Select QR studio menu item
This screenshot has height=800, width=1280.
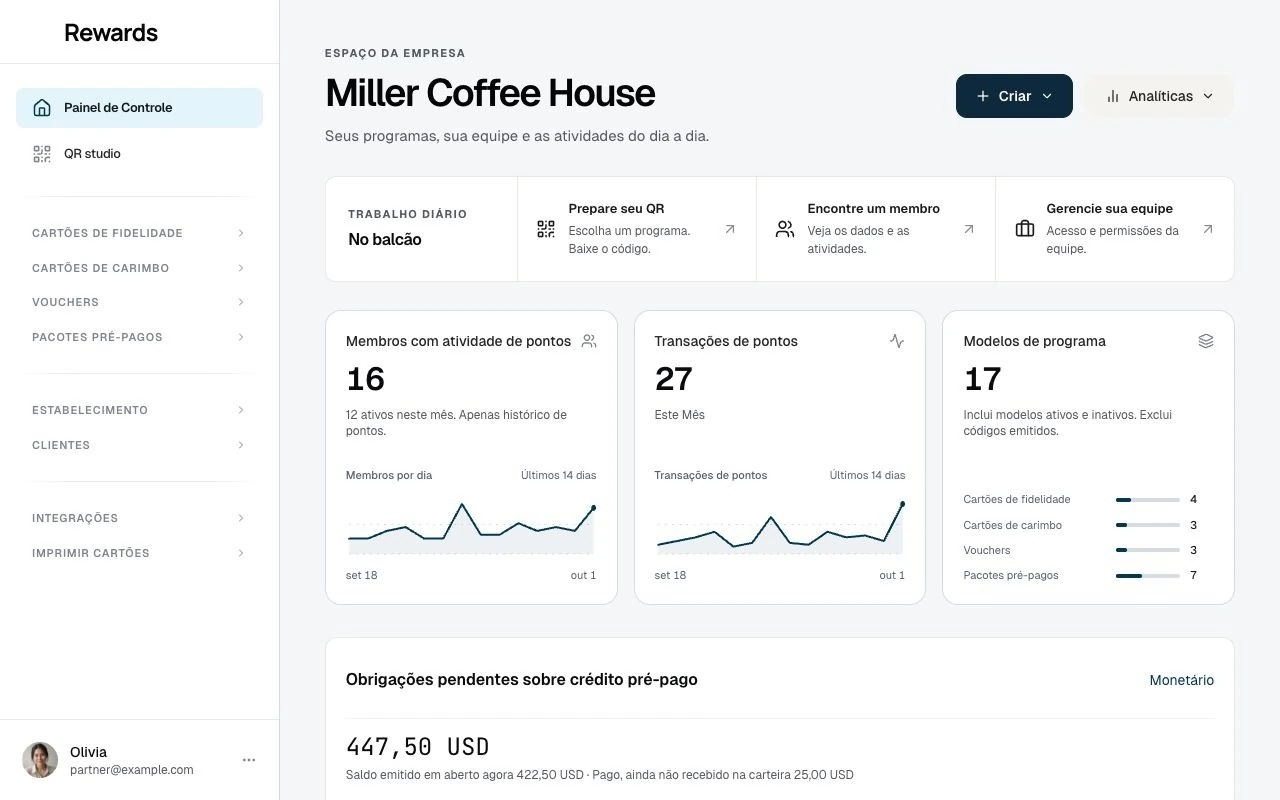(x=139, y=154)
